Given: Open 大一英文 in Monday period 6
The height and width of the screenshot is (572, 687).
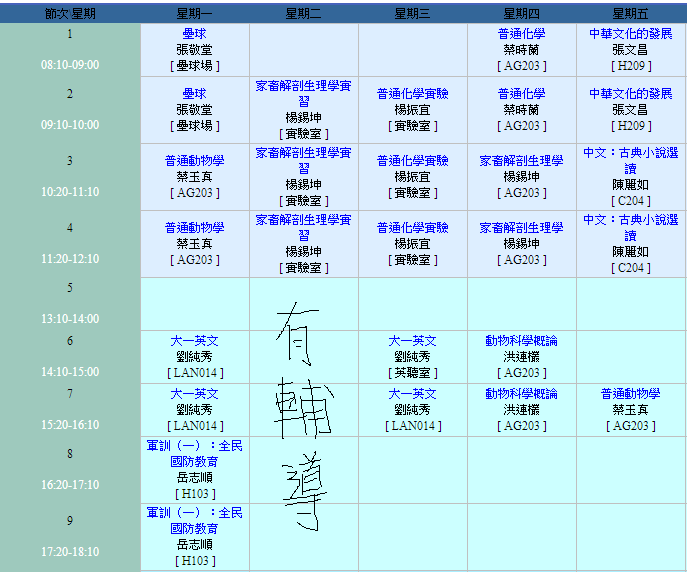Looking at the screenshot, I should tap(194, 341).
